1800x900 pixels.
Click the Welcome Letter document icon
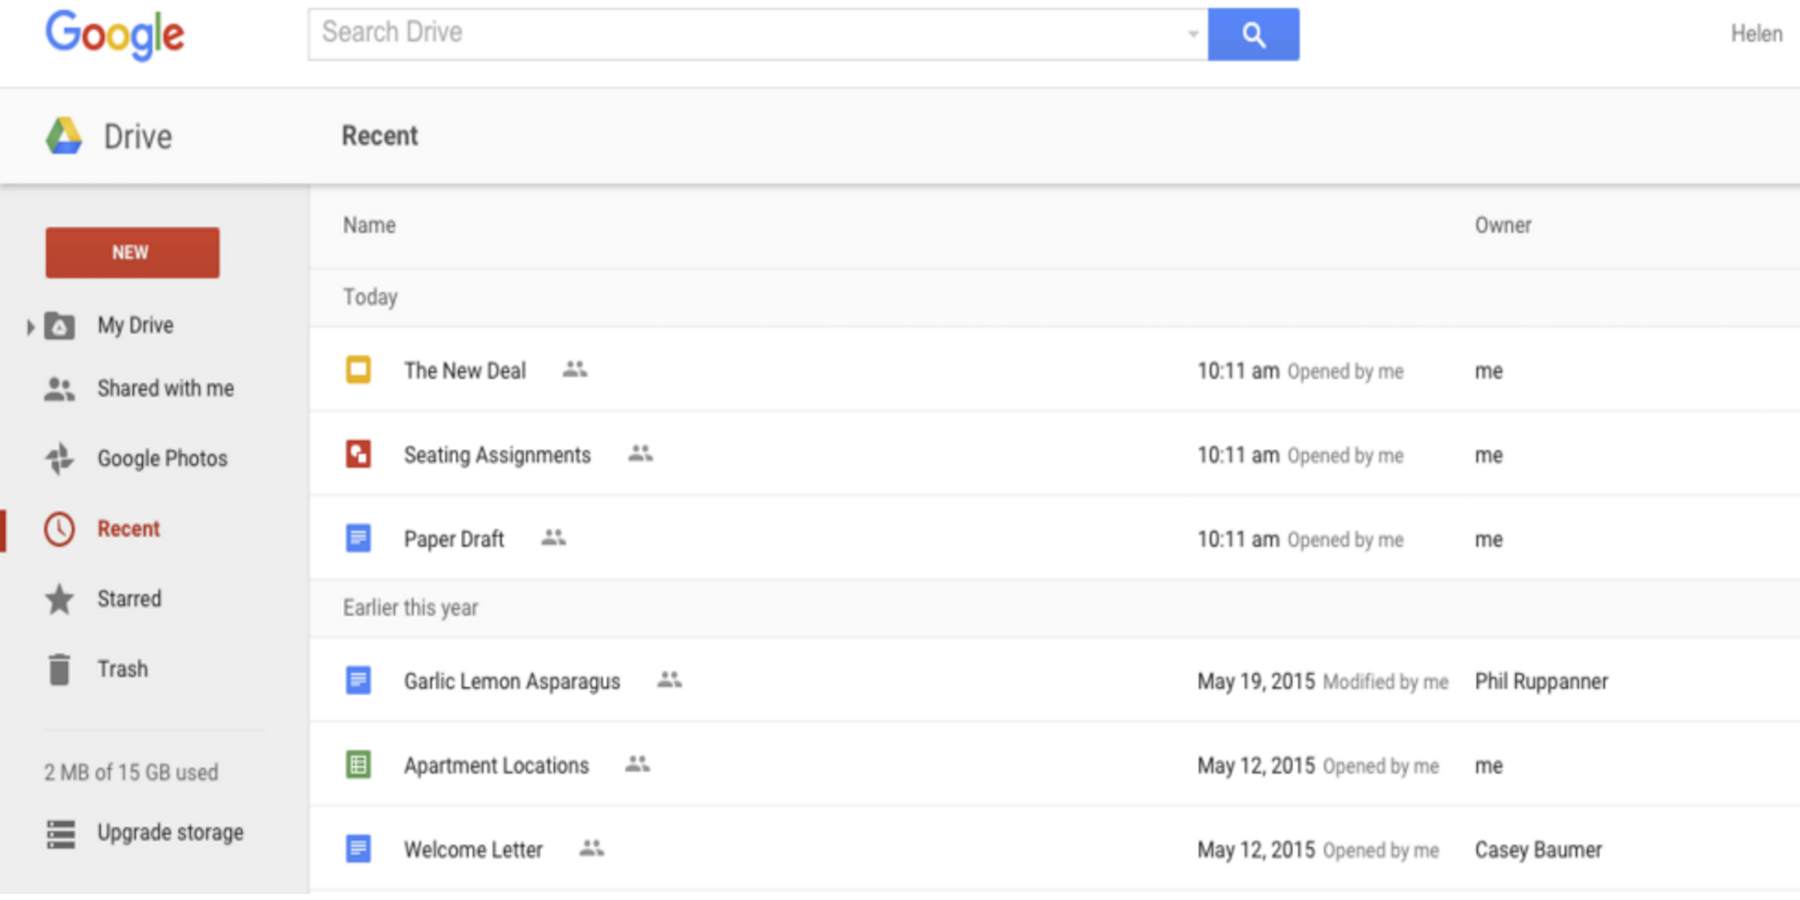point(358,849)
